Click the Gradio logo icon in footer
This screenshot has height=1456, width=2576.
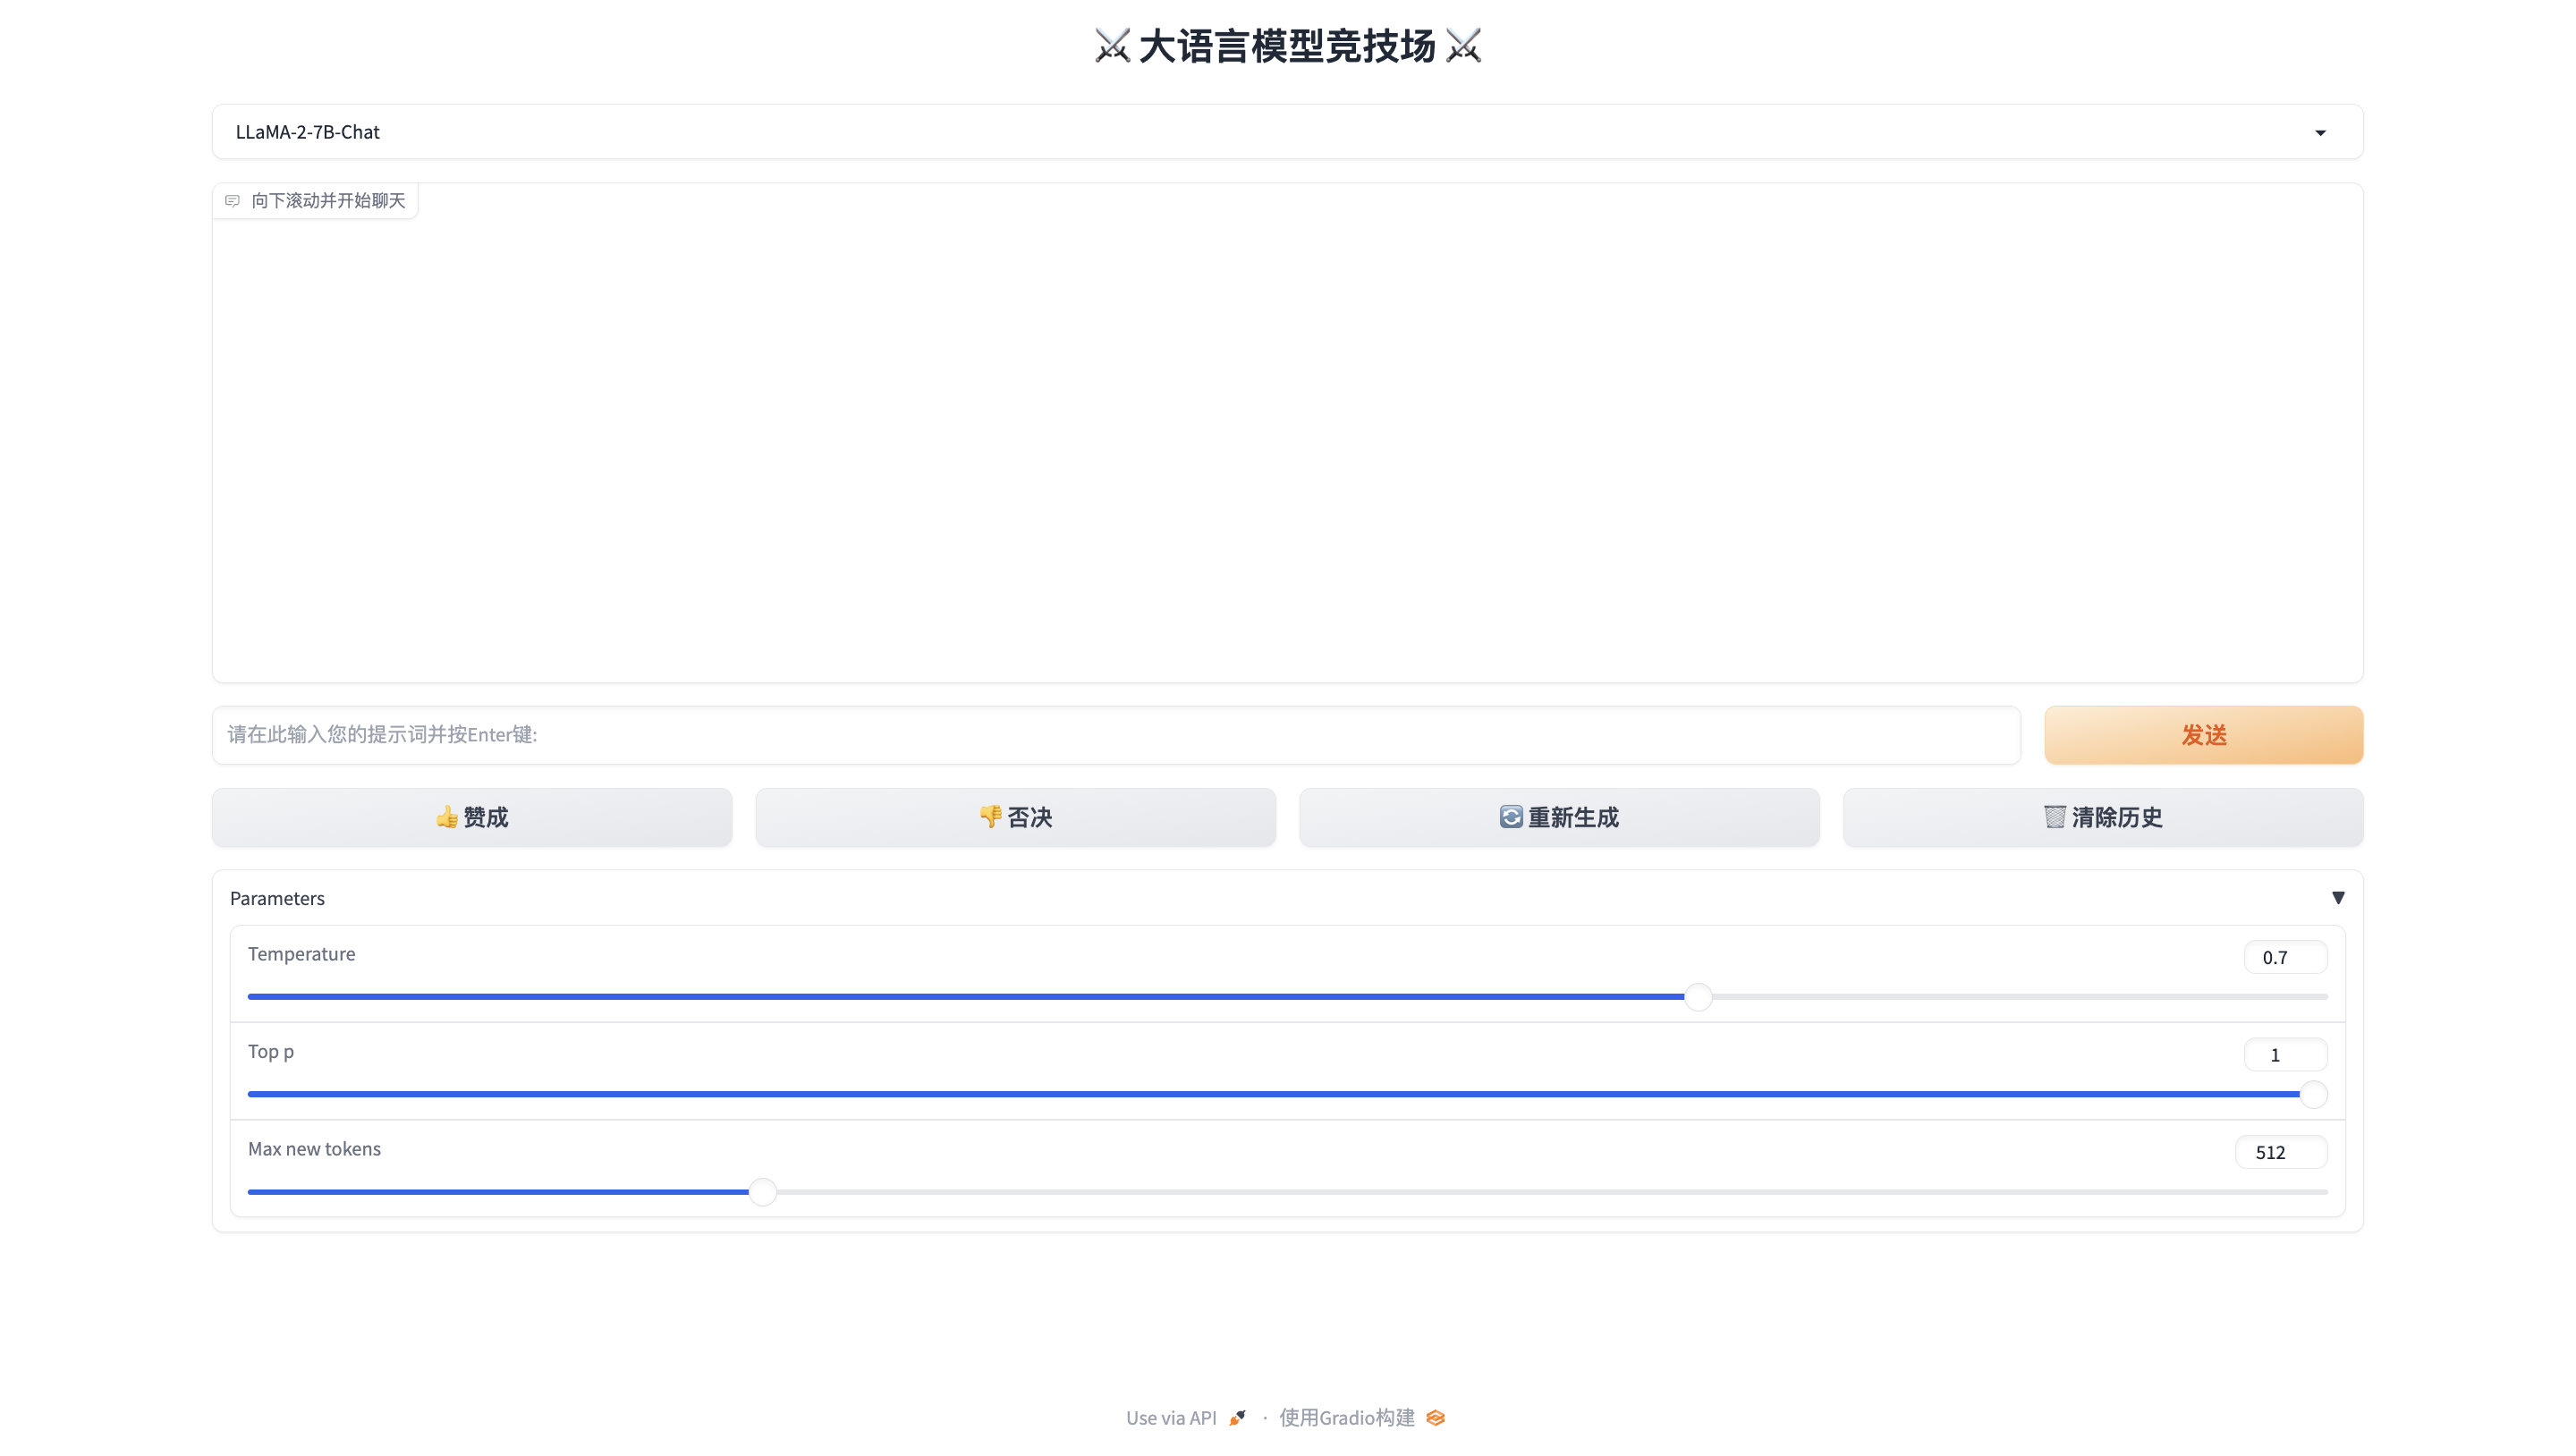[1436, 1417]
